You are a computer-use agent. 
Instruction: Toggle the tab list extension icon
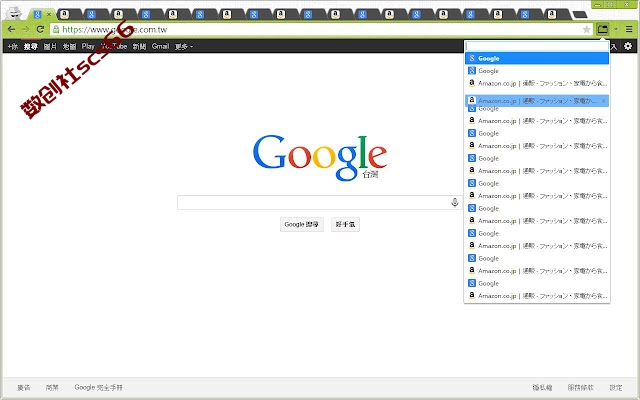tap(602, 29)
